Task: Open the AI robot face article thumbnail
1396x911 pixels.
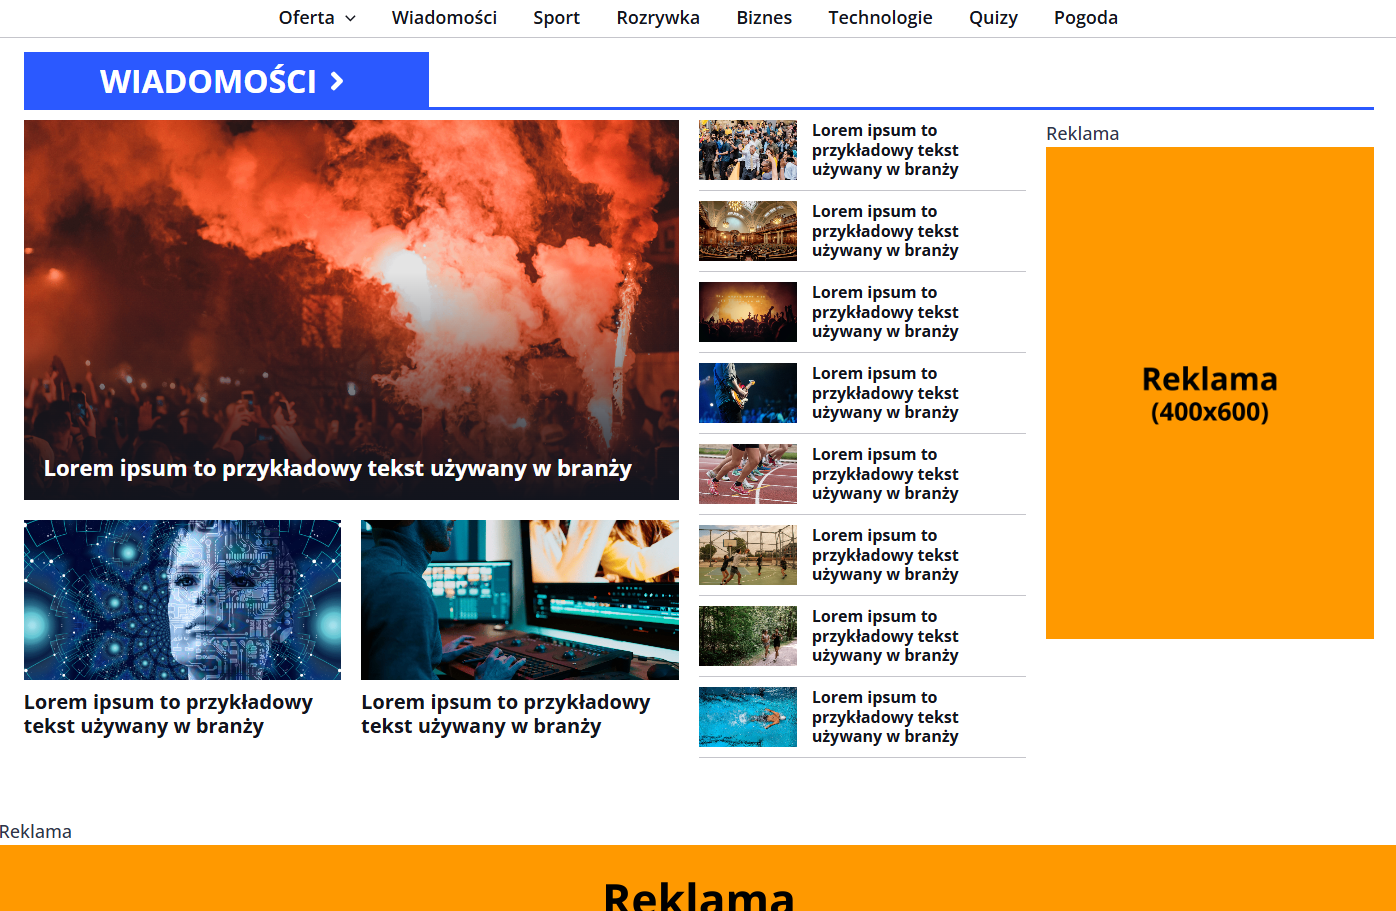Action: [182, 600]
